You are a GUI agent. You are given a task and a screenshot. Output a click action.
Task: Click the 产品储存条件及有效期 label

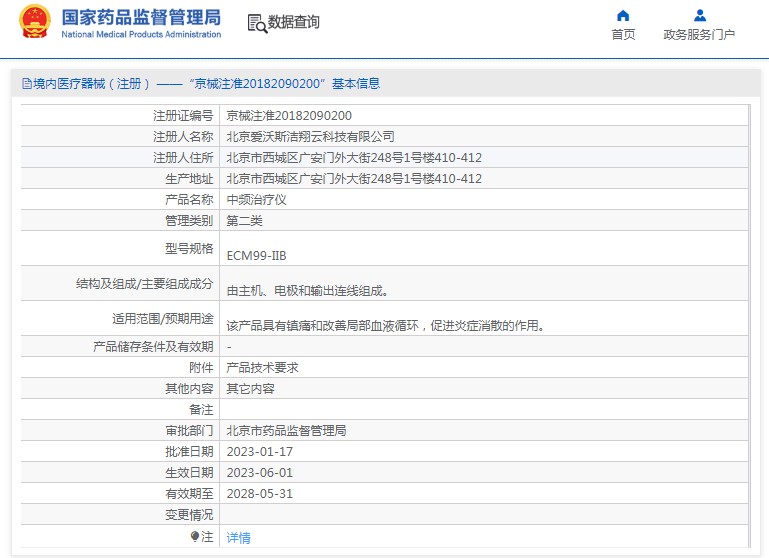tap(153, 347)
